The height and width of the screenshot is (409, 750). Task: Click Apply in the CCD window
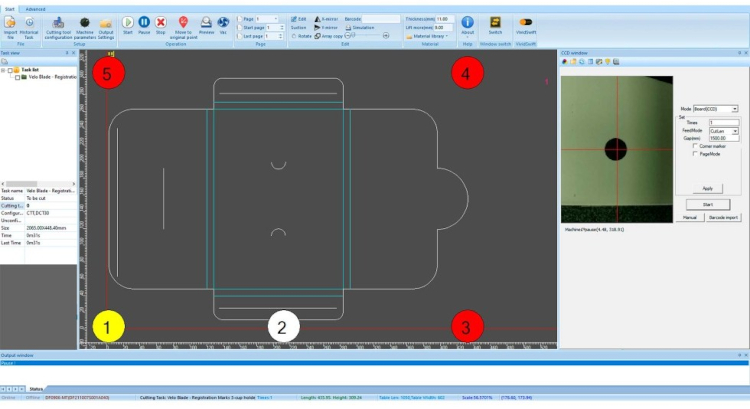click(x=707, y=188)
